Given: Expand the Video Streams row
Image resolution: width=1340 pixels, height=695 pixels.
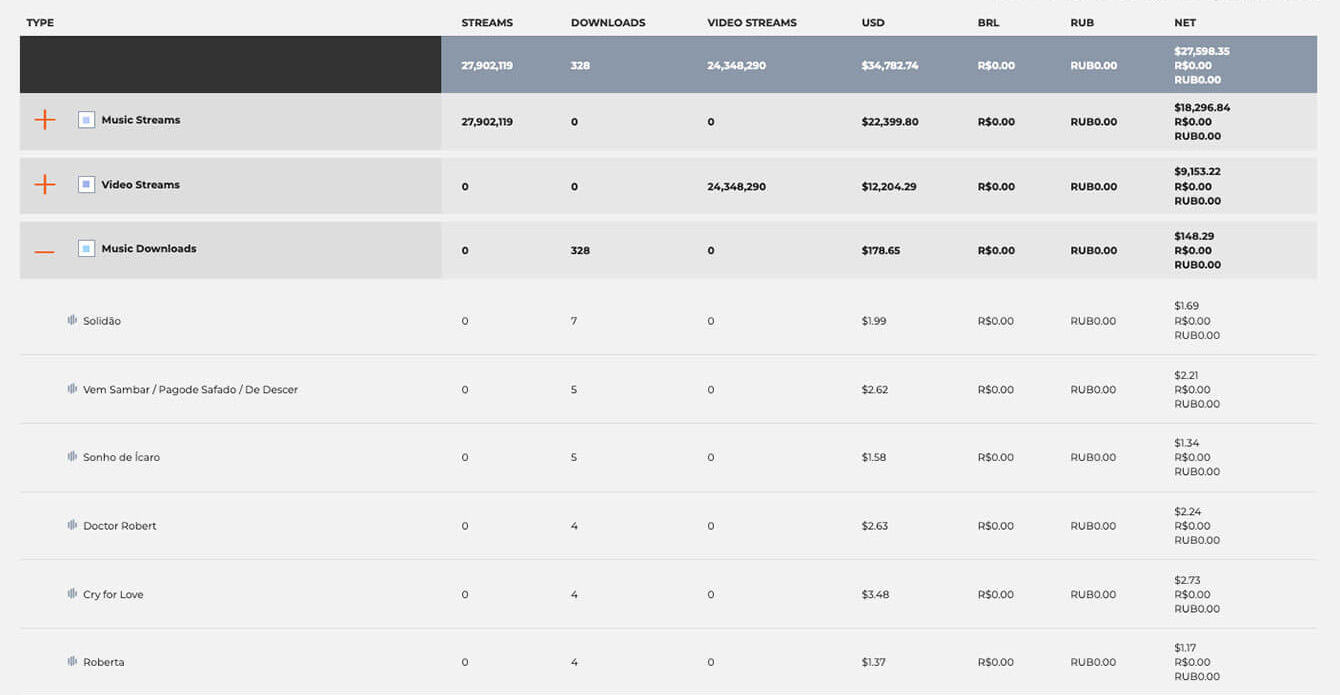Looking at the screenshot, I should click(45, 185).
